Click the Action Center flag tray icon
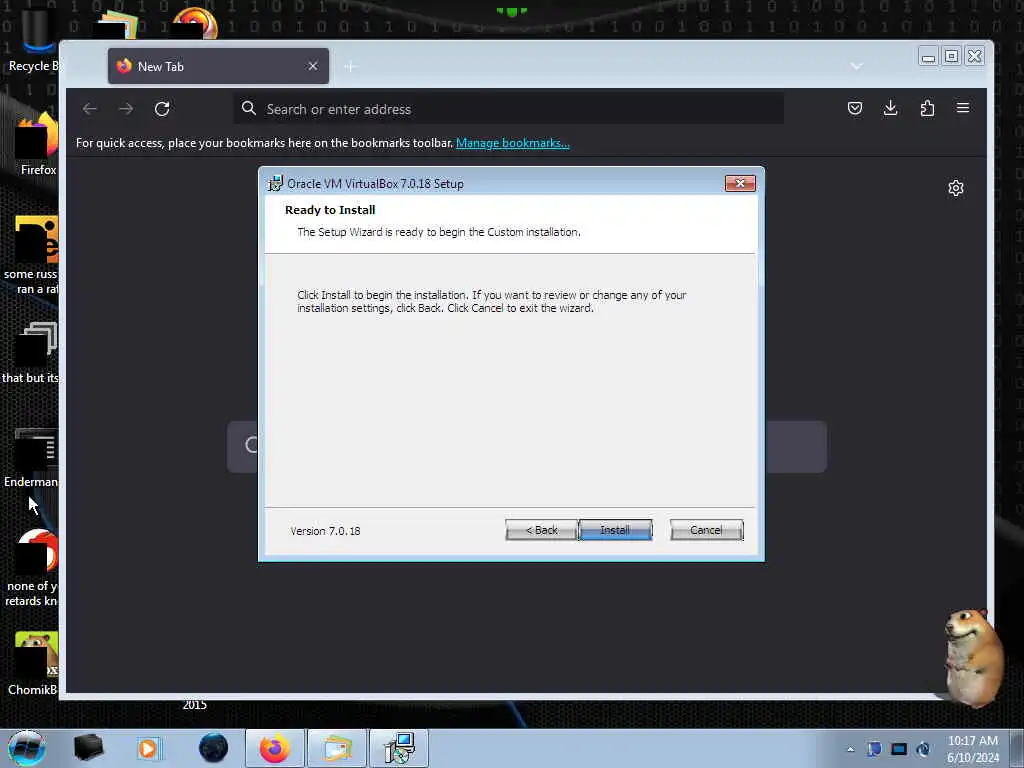Viewport: 1024px width, 768px height. 874,749
